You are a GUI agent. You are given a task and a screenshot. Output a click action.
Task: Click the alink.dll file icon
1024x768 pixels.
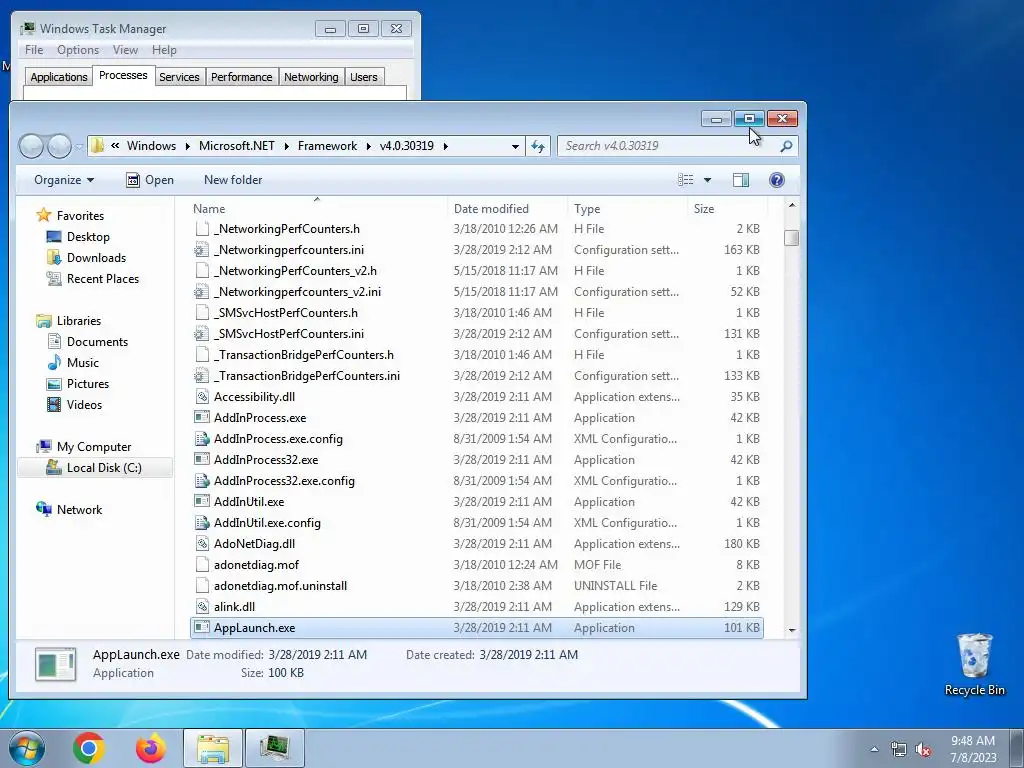pyautogui.click(x=202, y=607)
